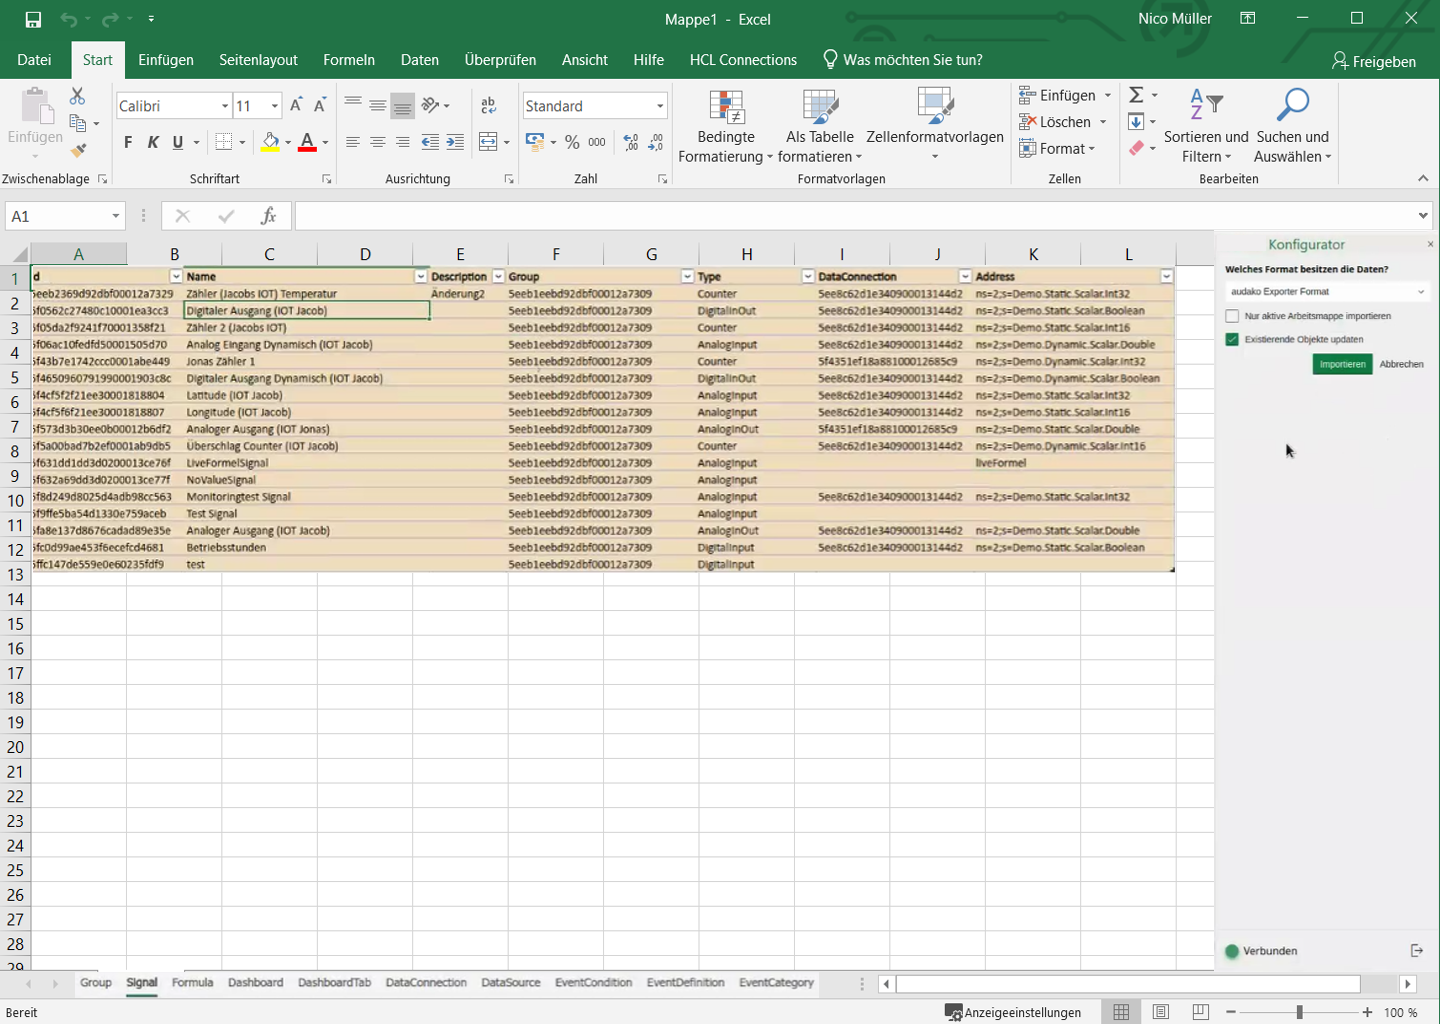This screenshot has height=1031, width=1441.
Task: Click the AutoSum sigma icon
Action: pos(1136,95)
